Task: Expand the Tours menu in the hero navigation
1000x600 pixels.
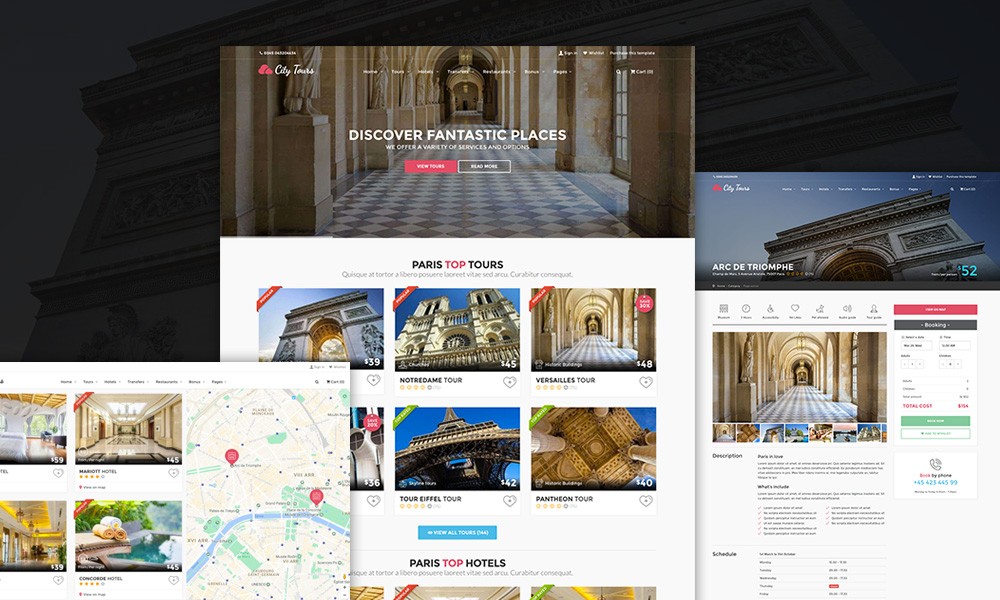Action: point(399,72)
